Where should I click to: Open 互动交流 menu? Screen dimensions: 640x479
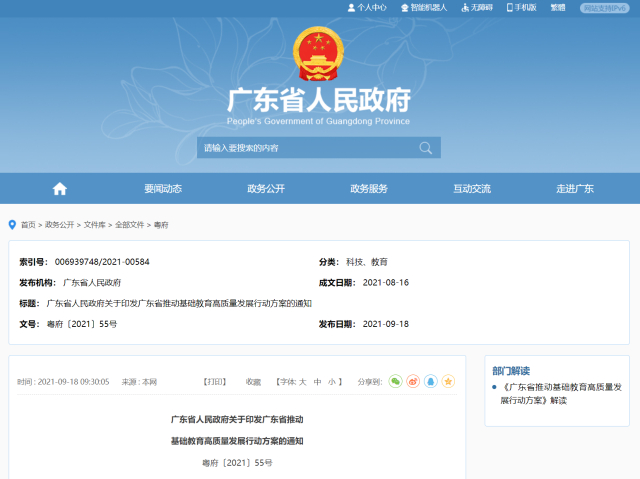[472, 188]
